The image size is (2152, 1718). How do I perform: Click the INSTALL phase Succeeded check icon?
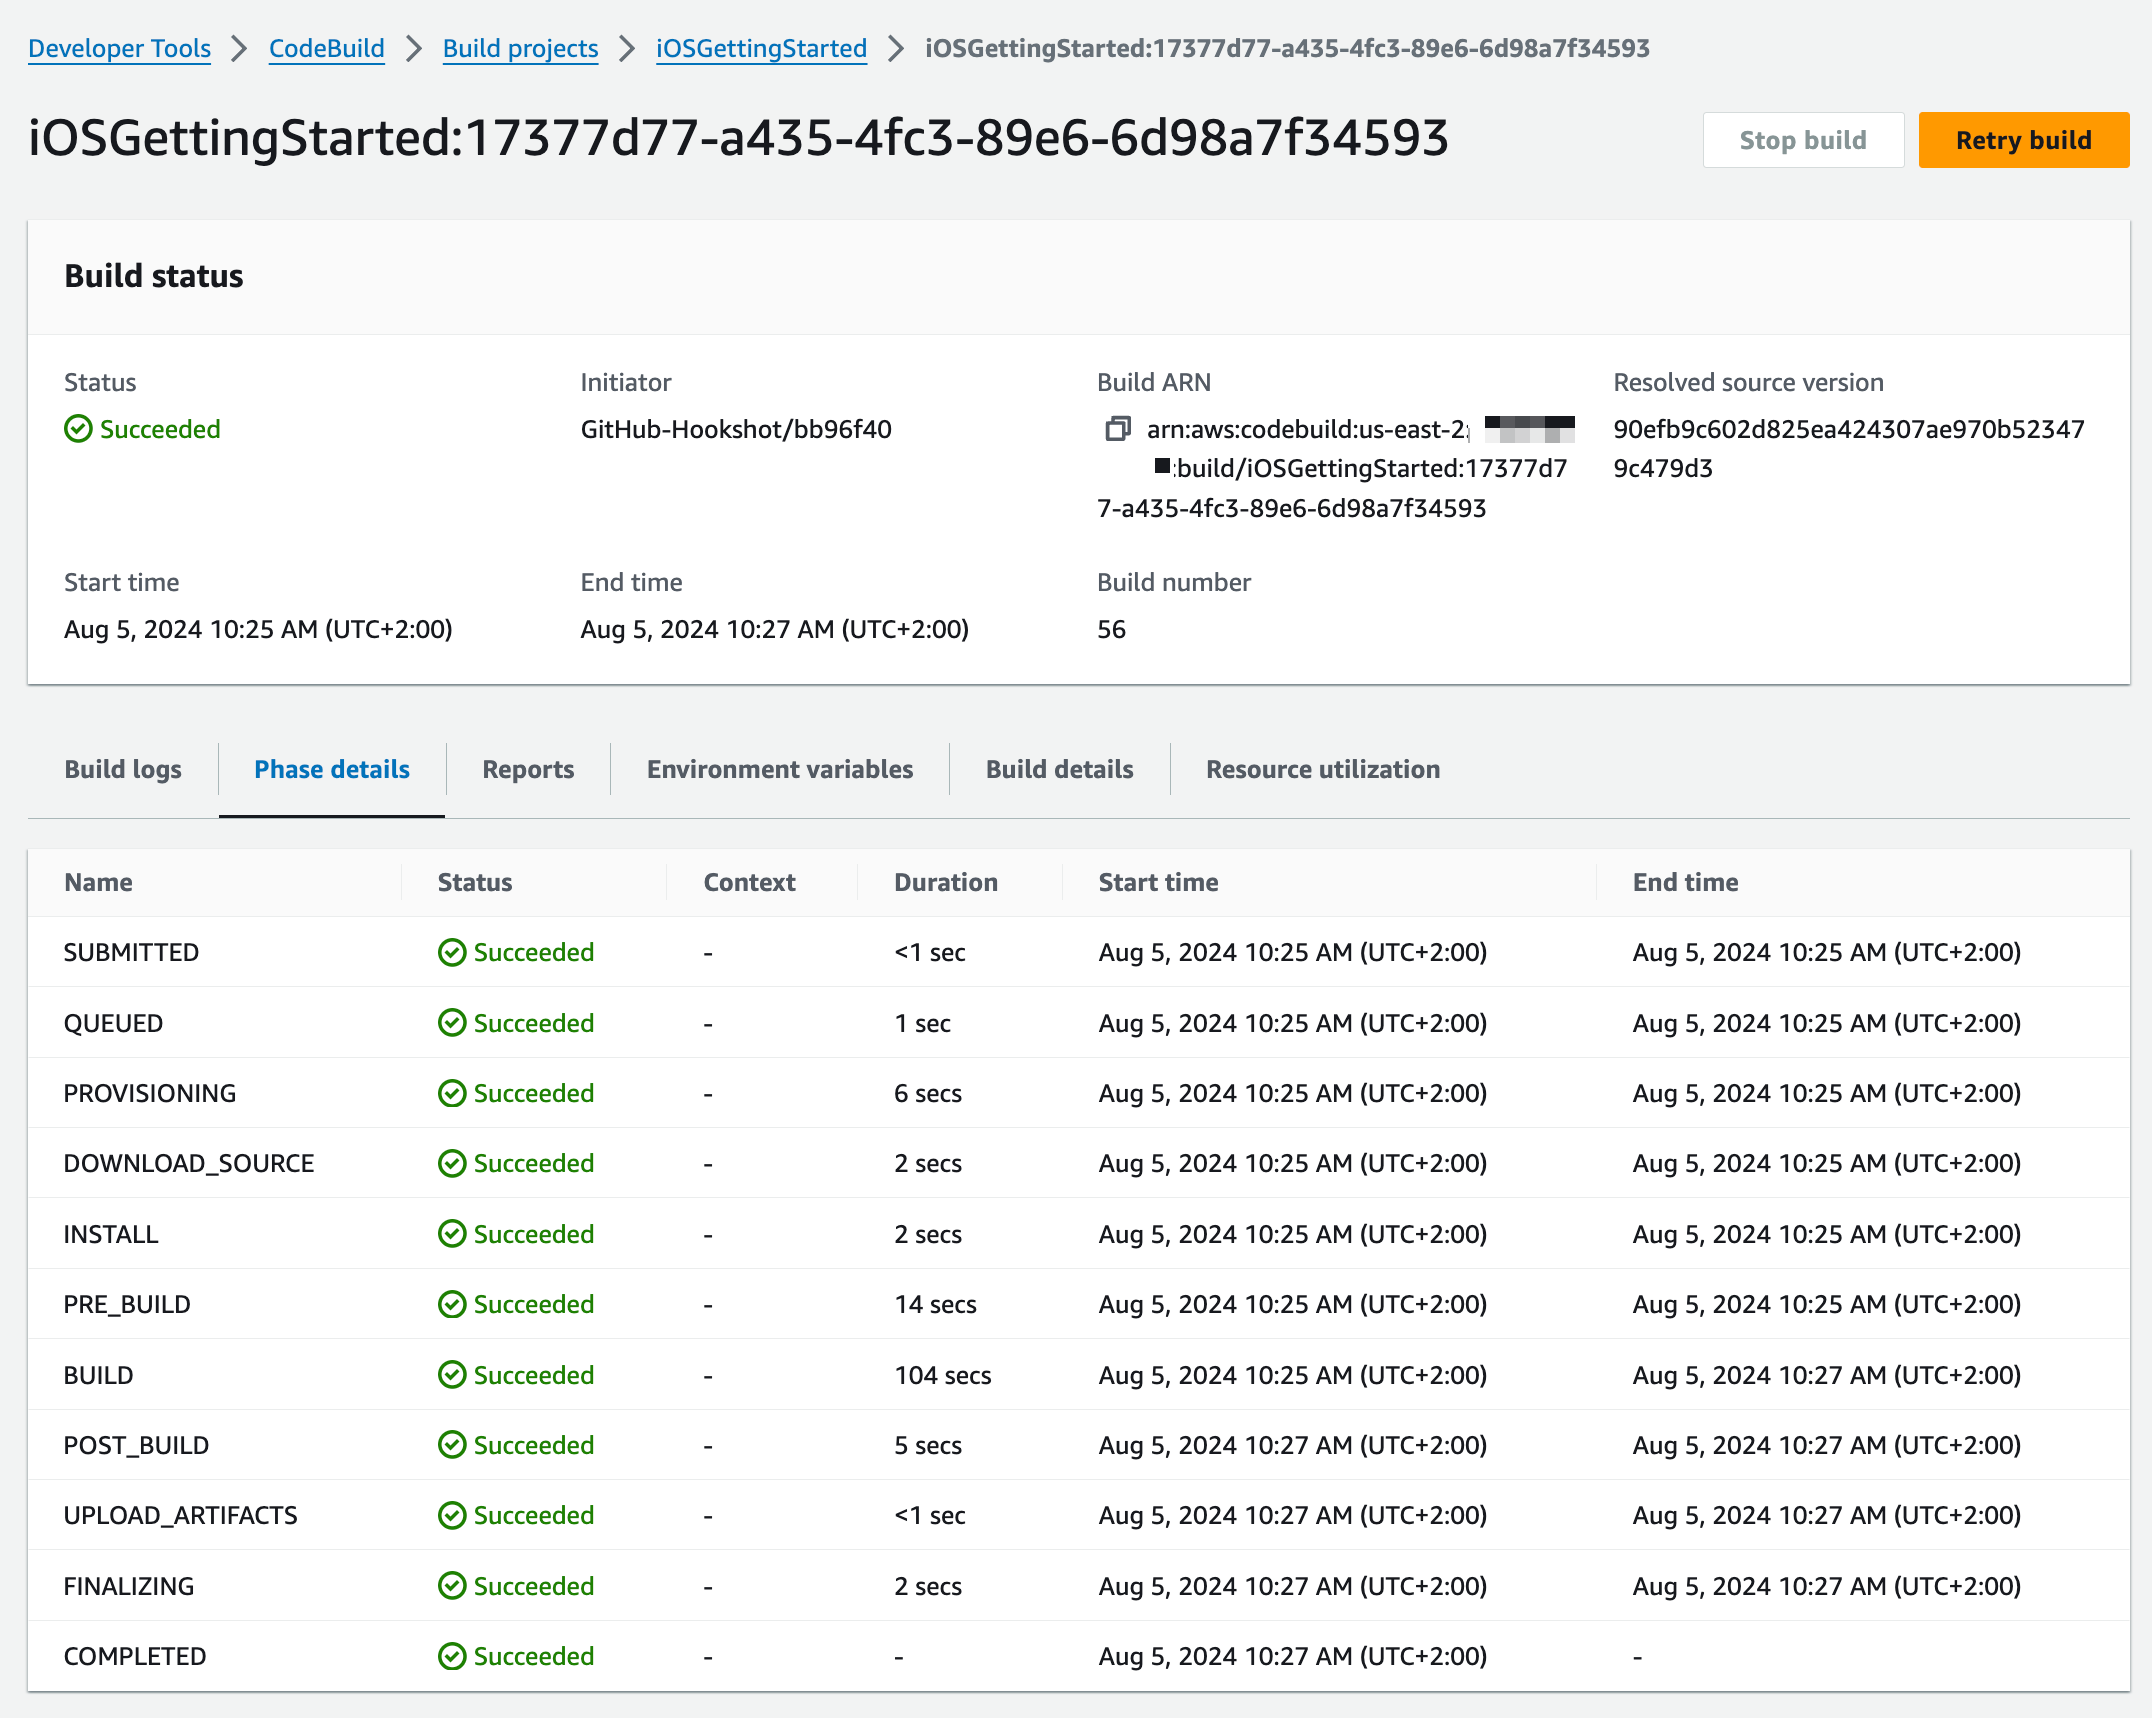(x=452, y=1234)
